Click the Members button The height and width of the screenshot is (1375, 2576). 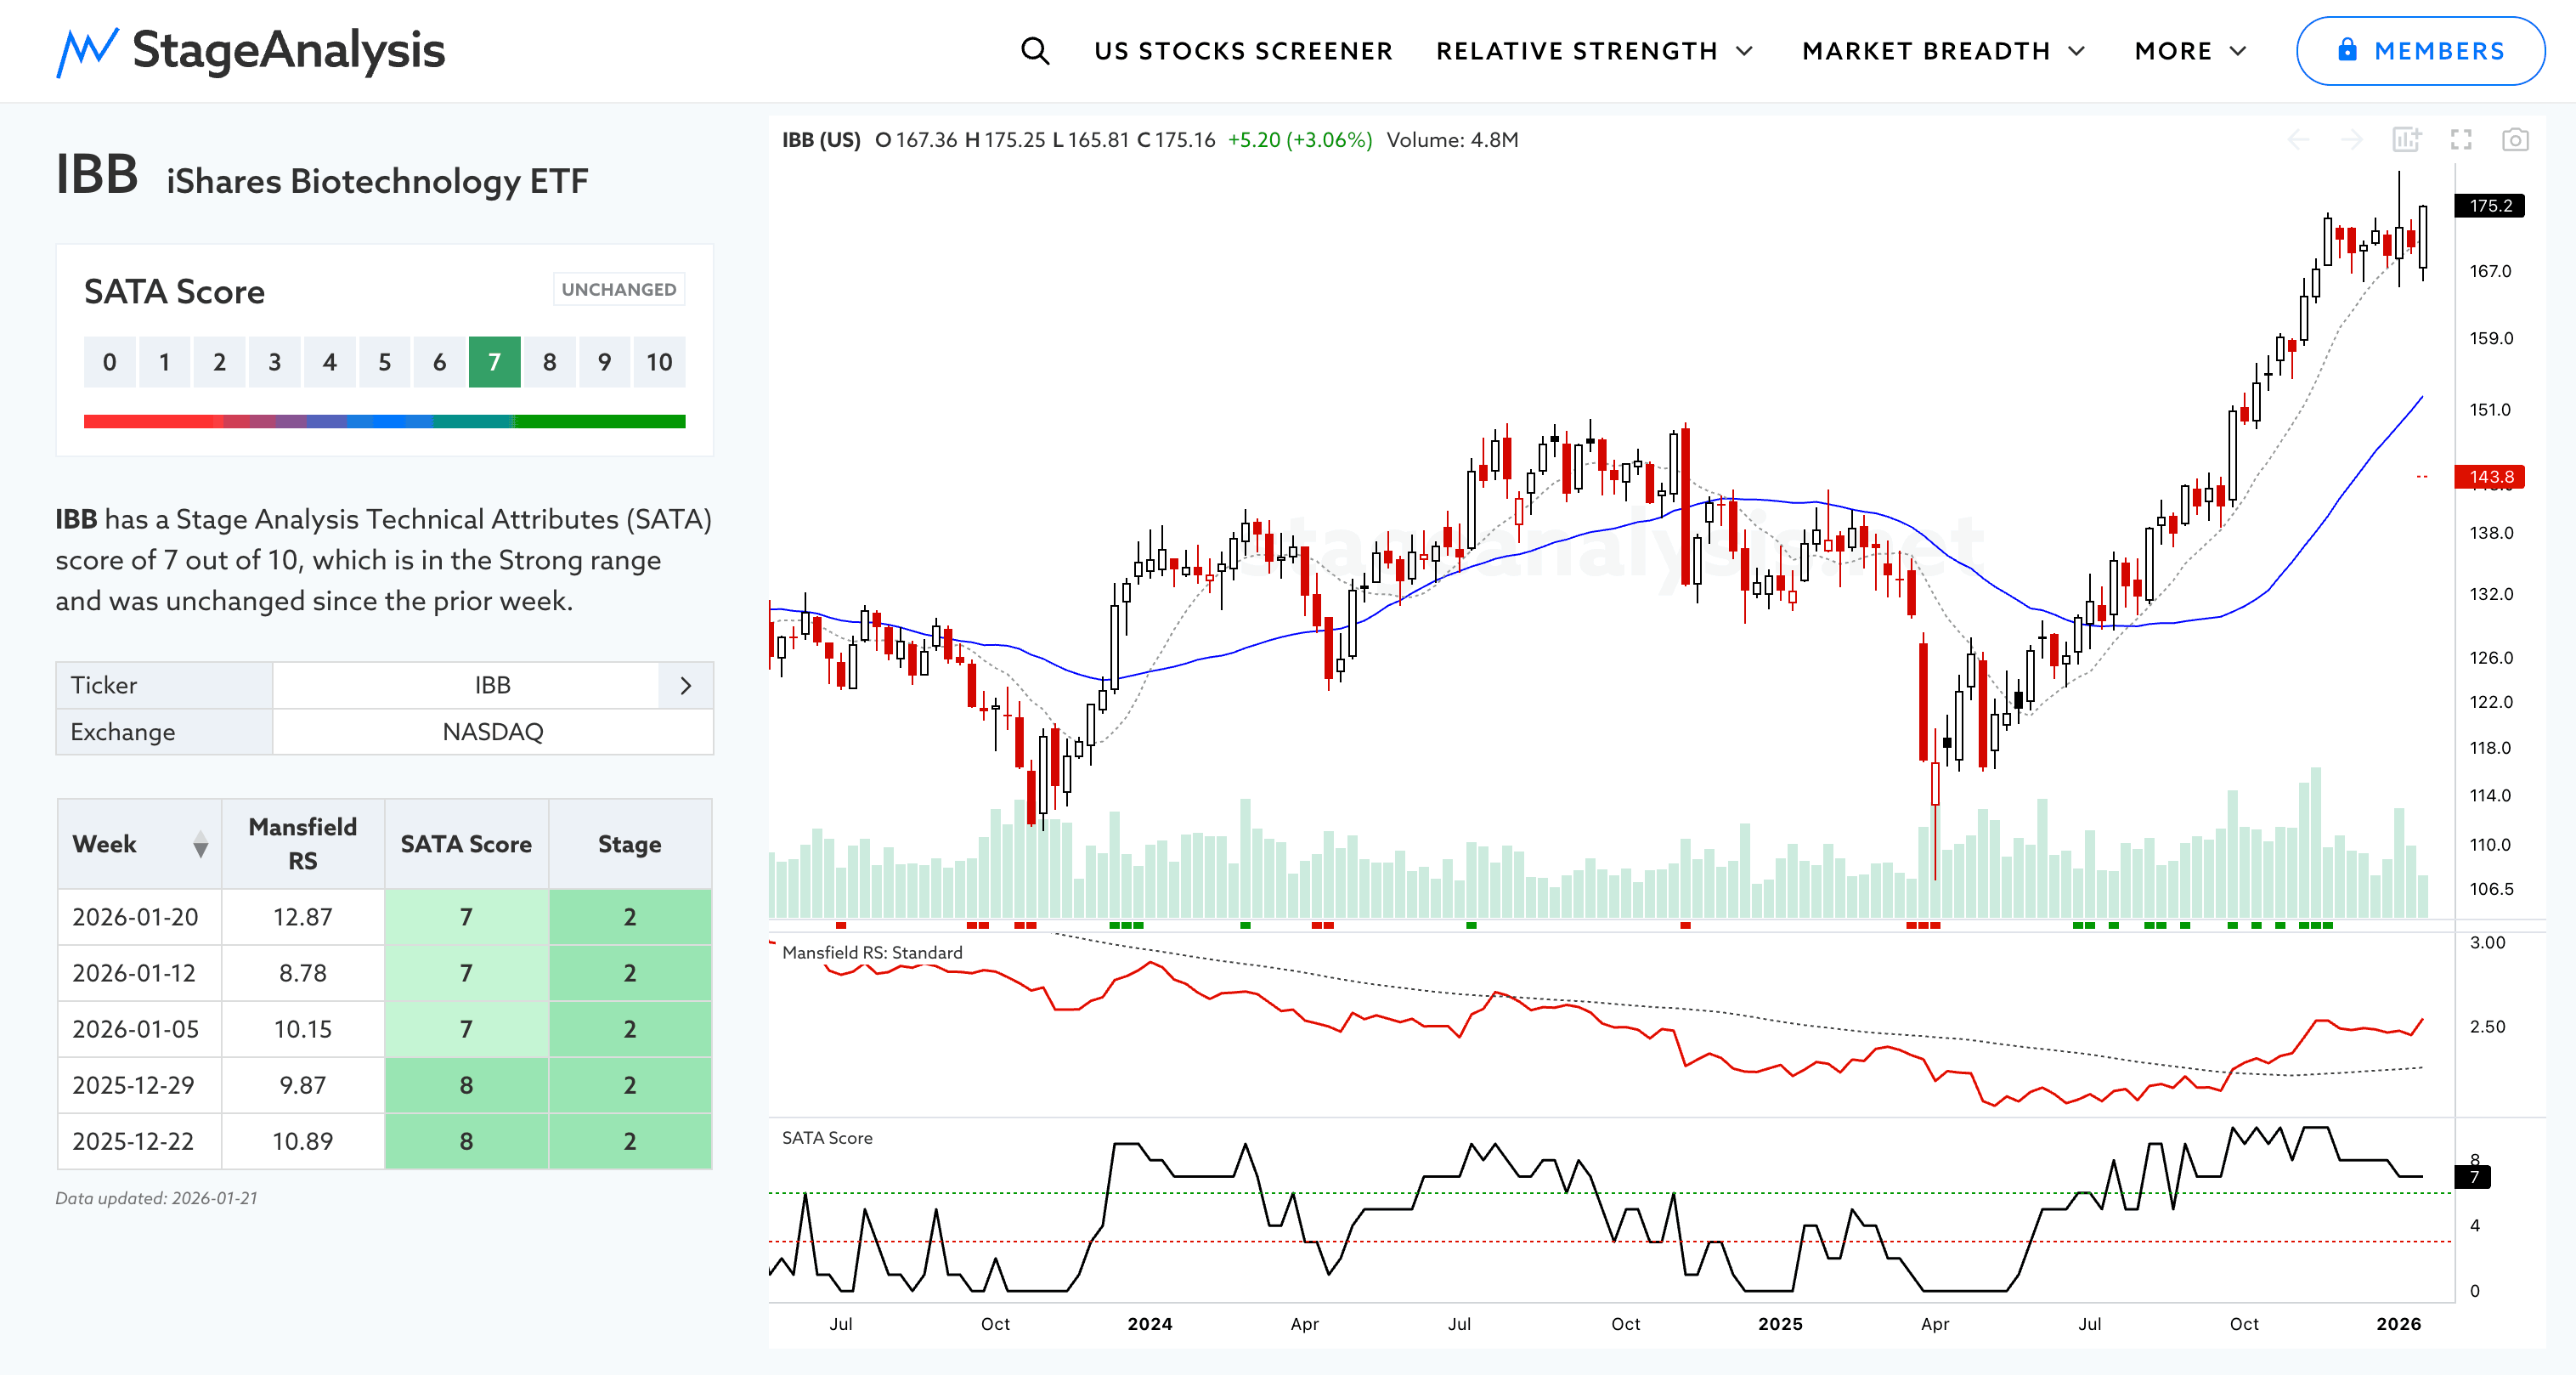[x=2420, y=51]
